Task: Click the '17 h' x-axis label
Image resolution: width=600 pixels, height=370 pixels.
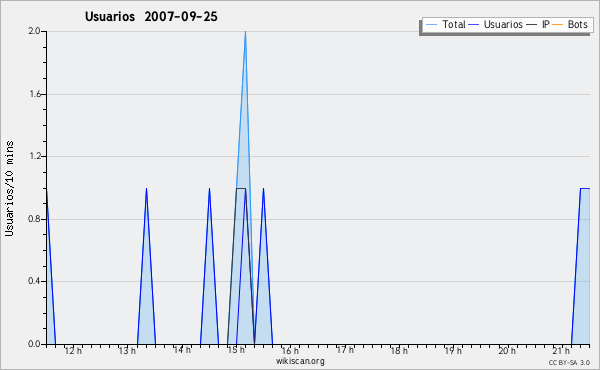Action: point(345,350)
